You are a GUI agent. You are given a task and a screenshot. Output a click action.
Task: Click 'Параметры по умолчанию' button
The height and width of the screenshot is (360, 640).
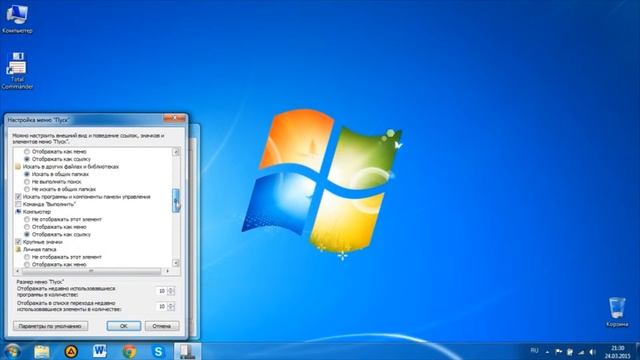coord(51,326)
